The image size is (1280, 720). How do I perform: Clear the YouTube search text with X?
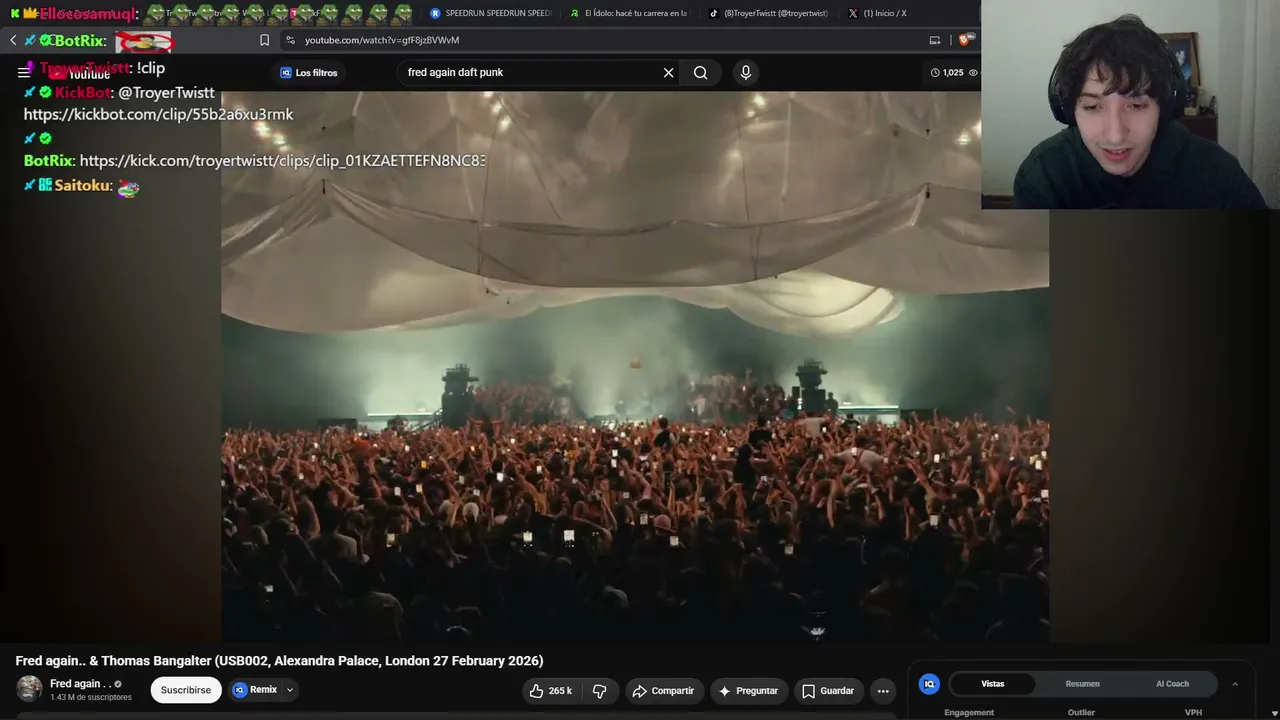coord(668,72)
